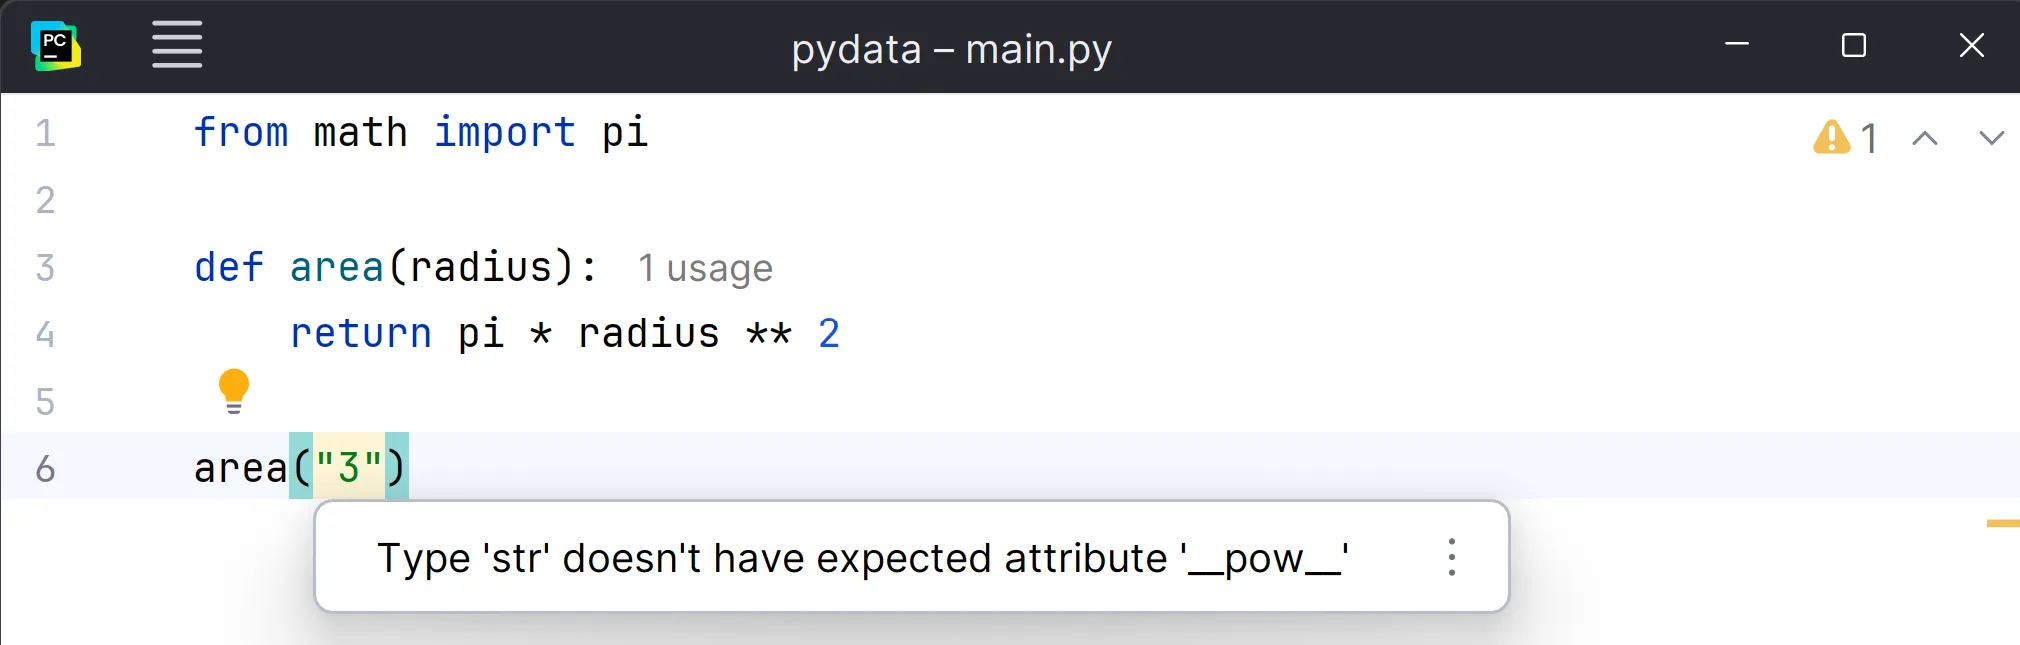Click the 'pi' import on line one
The image size is (2020, 645).
coord(625,132)
